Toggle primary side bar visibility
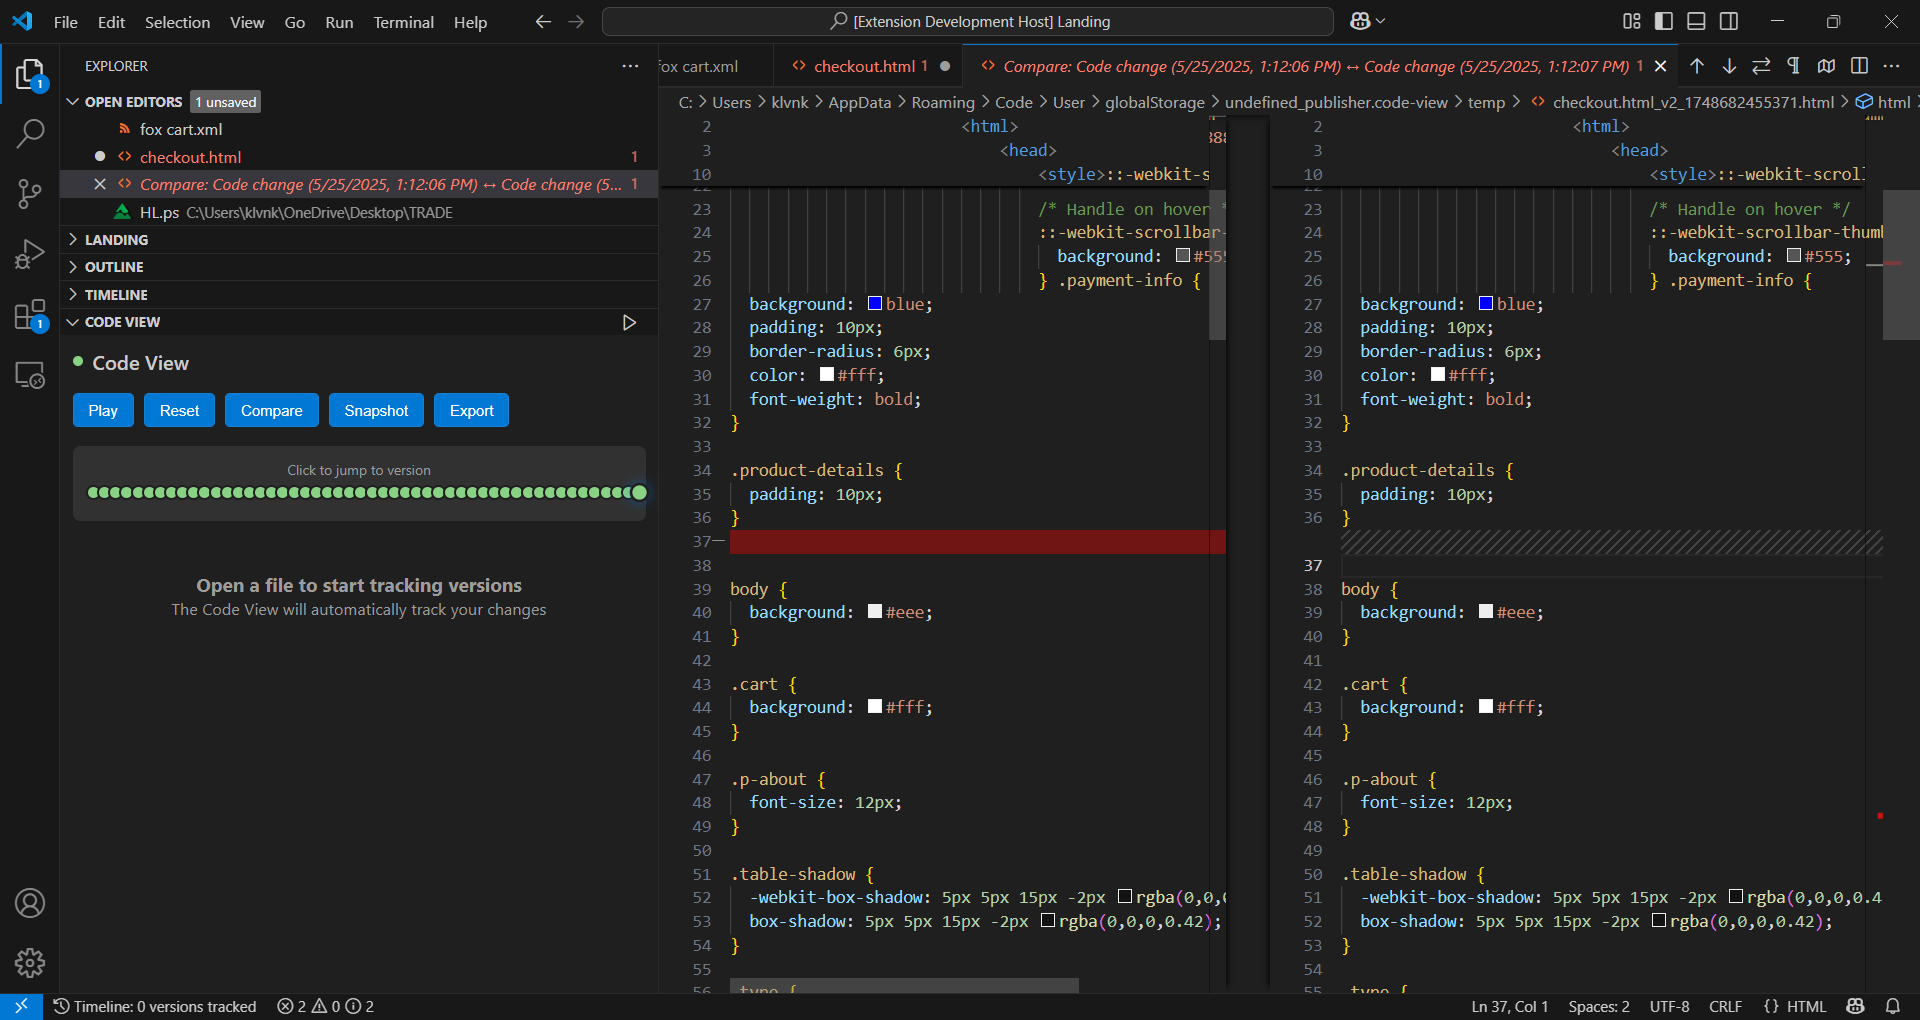 pyautogui.click(x=1664, y=21)
